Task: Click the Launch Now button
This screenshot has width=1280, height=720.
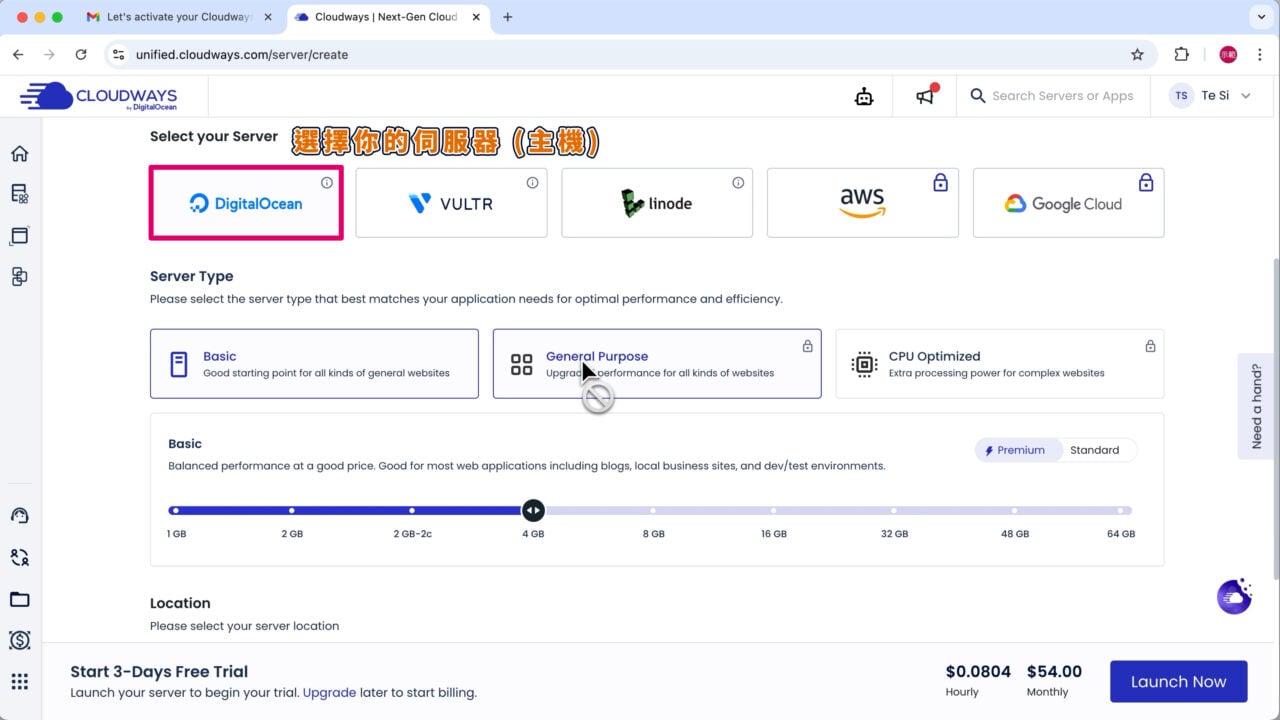Action: (x=1178, y=682)
